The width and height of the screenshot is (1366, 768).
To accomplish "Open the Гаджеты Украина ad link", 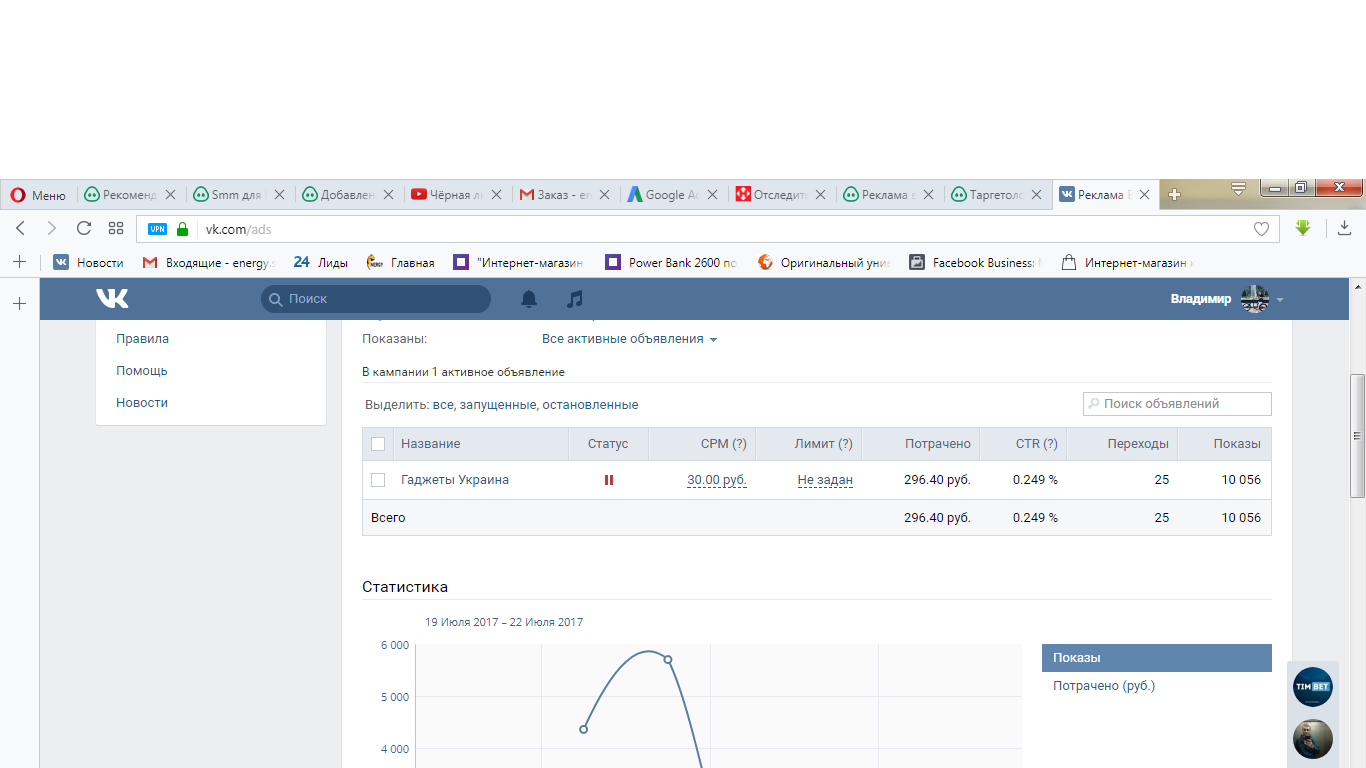I will tap(455, 480).
